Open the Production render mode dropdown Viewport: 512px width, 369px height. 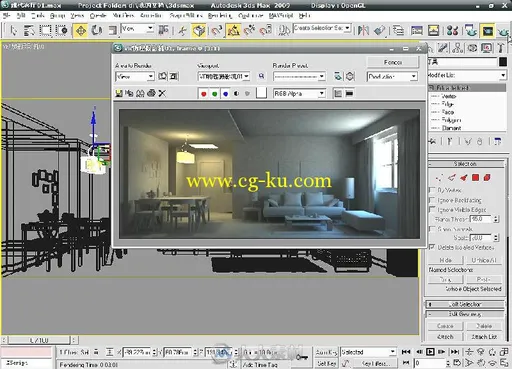(x=392, y=77)
